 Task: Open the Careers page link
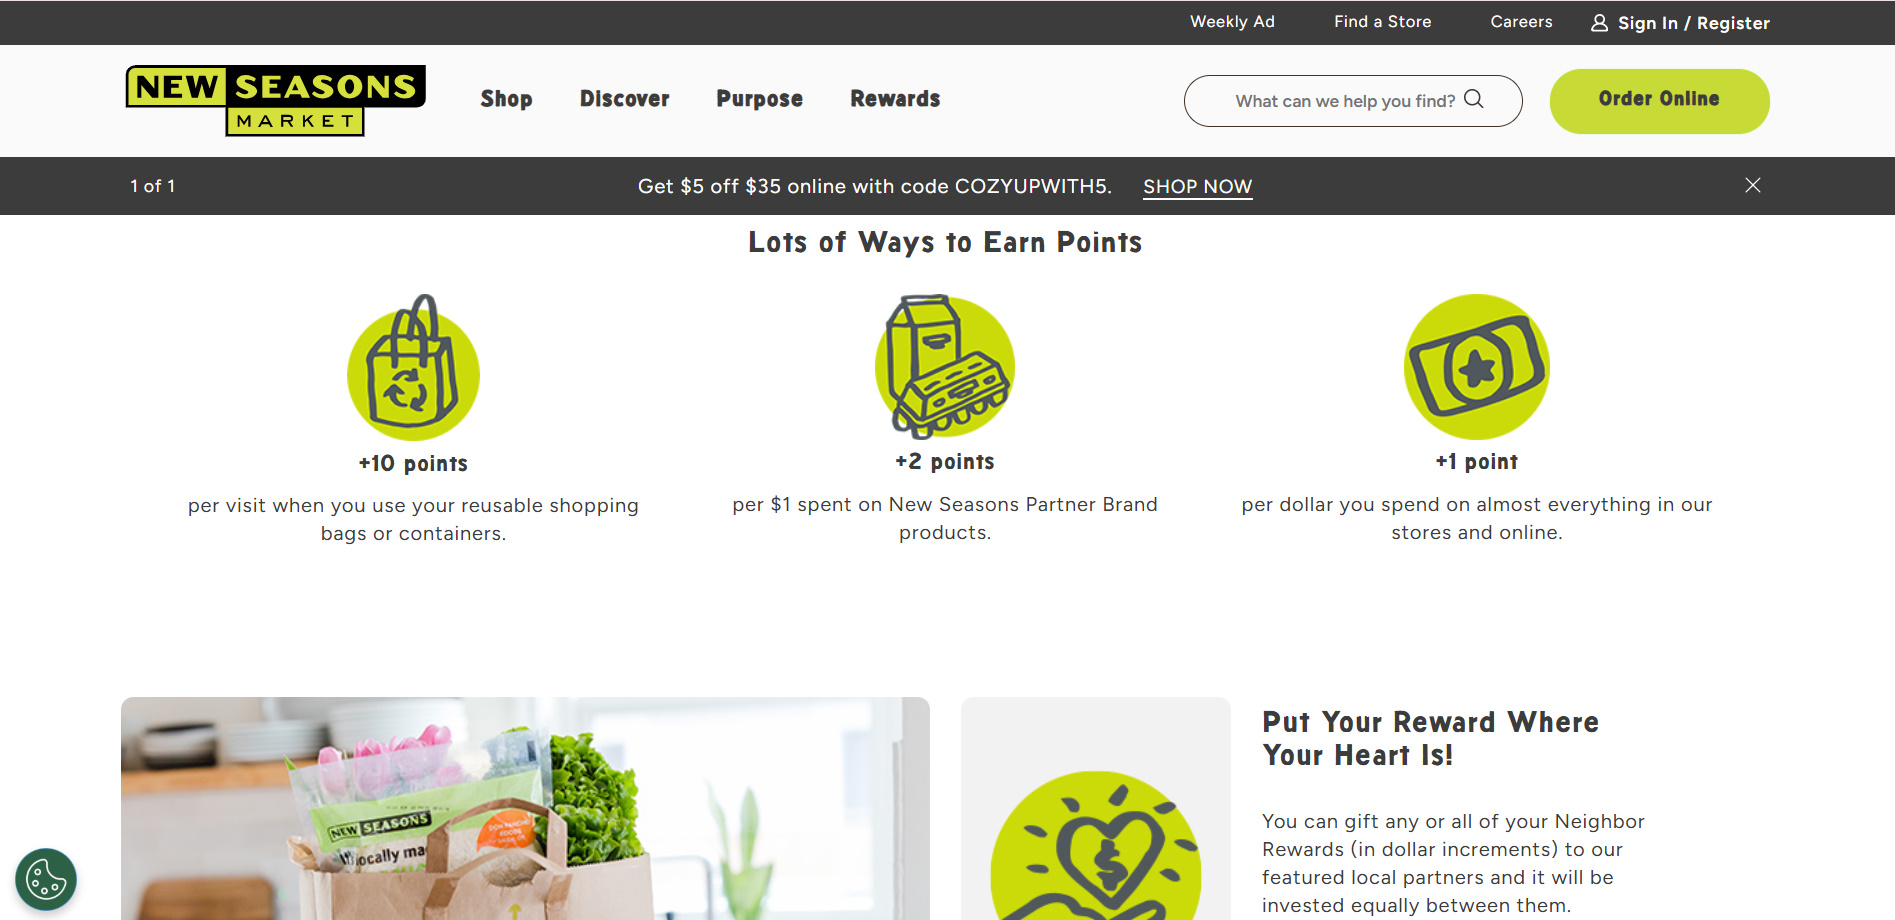(x=1521, y=22)
